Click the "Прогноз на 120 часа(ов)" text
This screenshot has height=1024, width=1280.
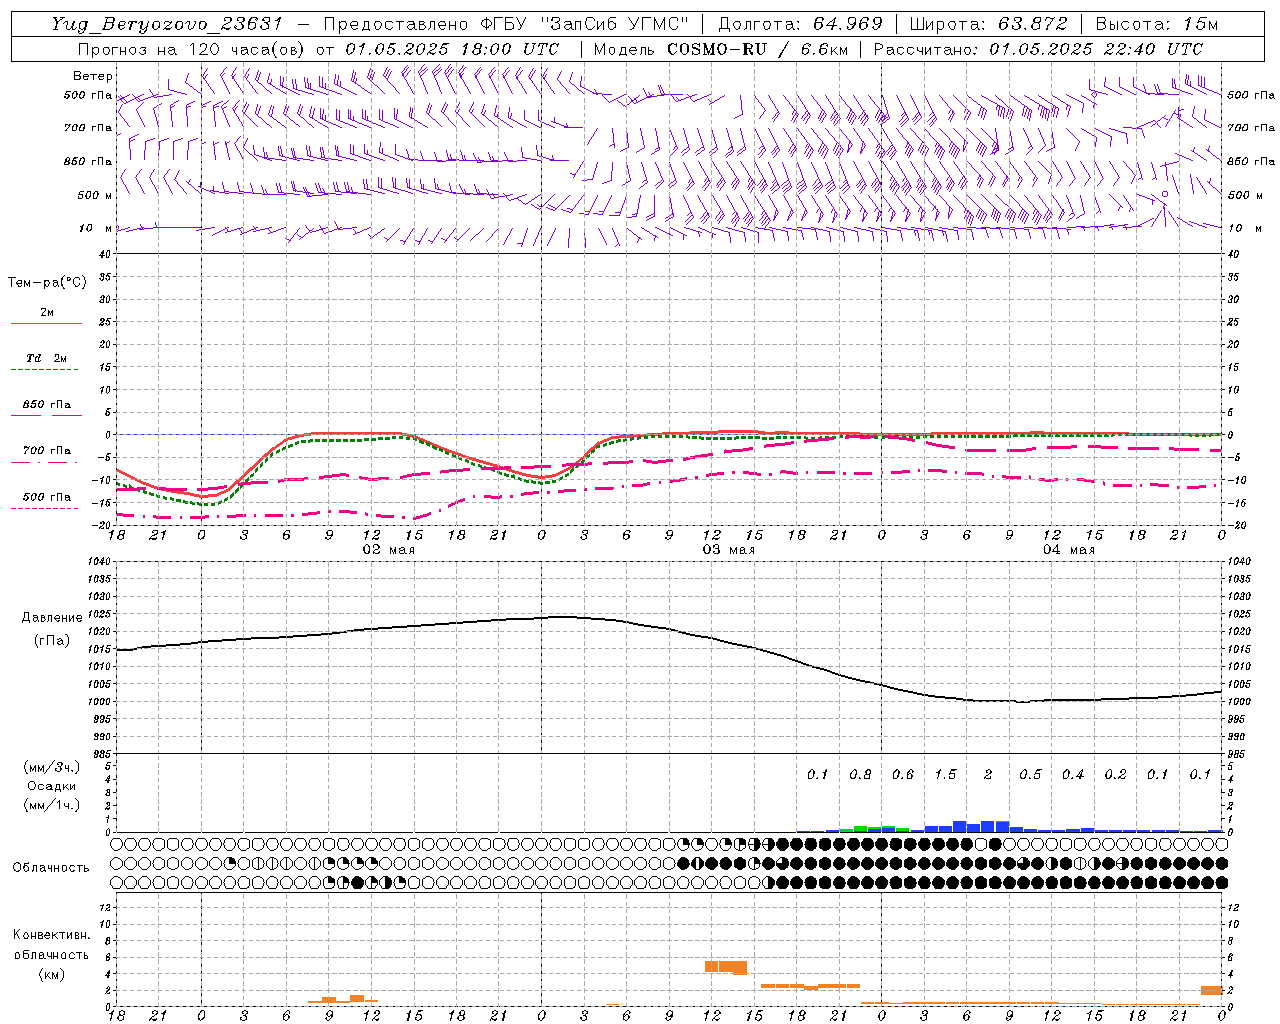(192, 49)
